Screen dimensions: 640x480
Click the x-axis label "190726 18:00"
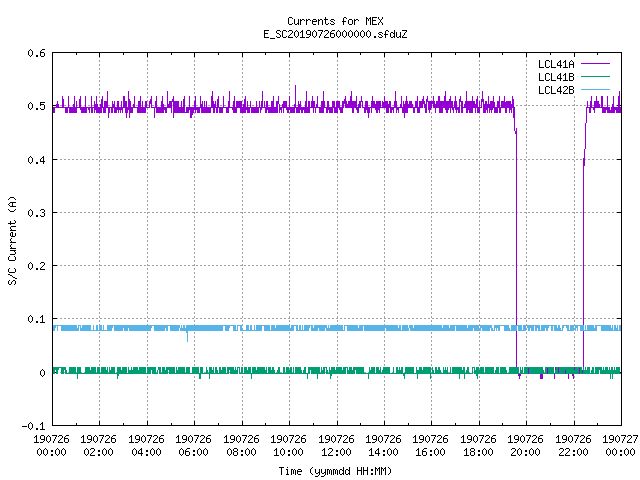click(478, 446)
